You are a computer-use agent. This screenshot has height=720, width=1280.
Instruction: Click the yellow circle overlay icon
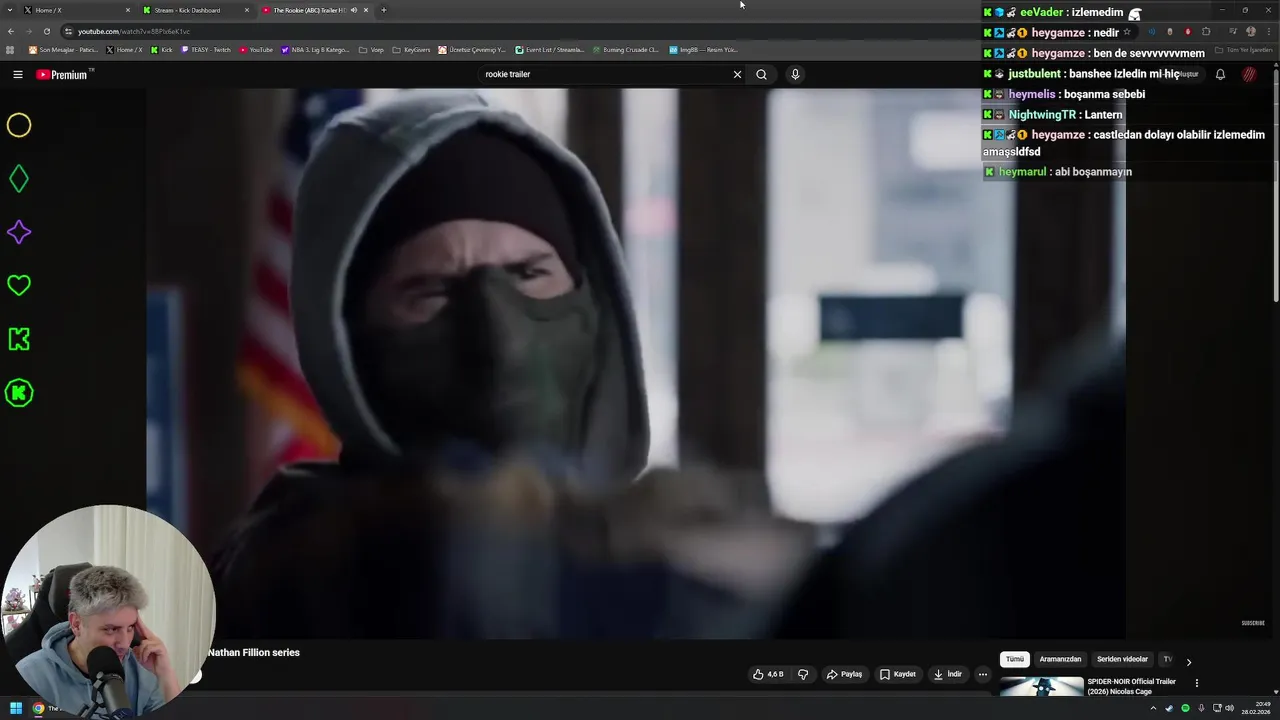(19, 125)
